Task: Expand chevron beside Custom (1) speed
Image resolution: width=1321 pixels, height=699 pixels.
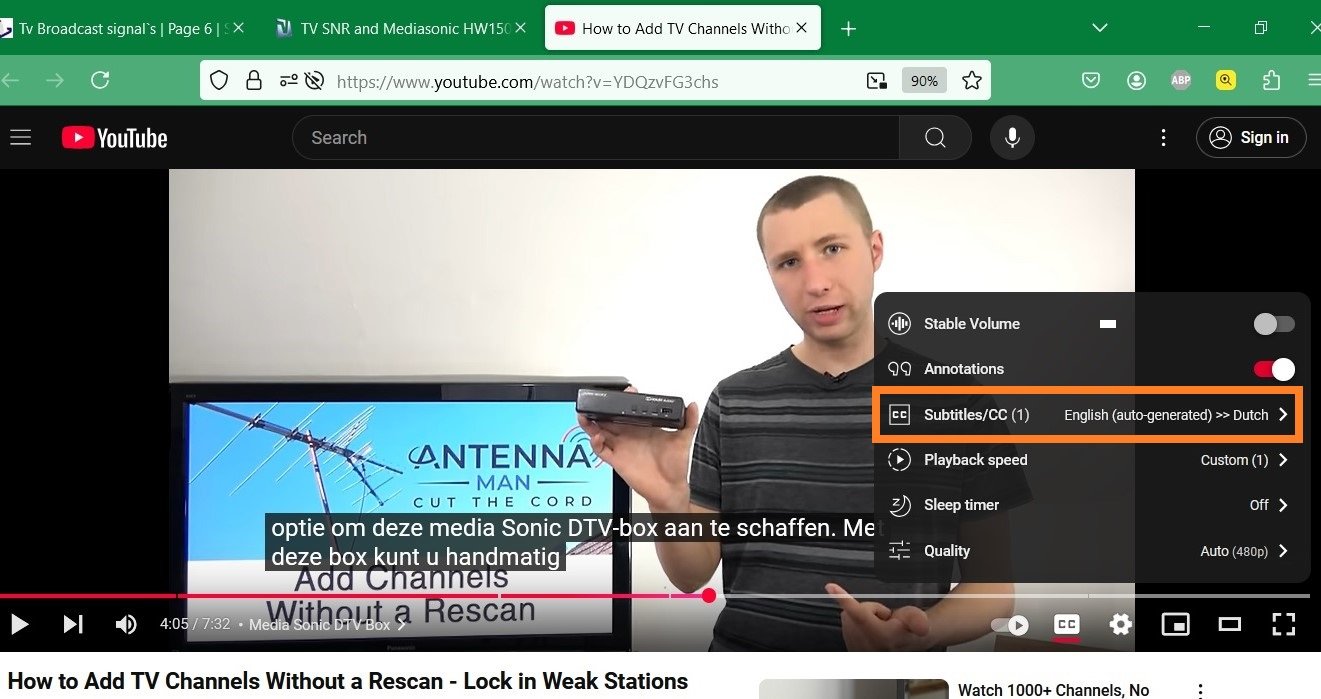Action: click(1283, 460)
